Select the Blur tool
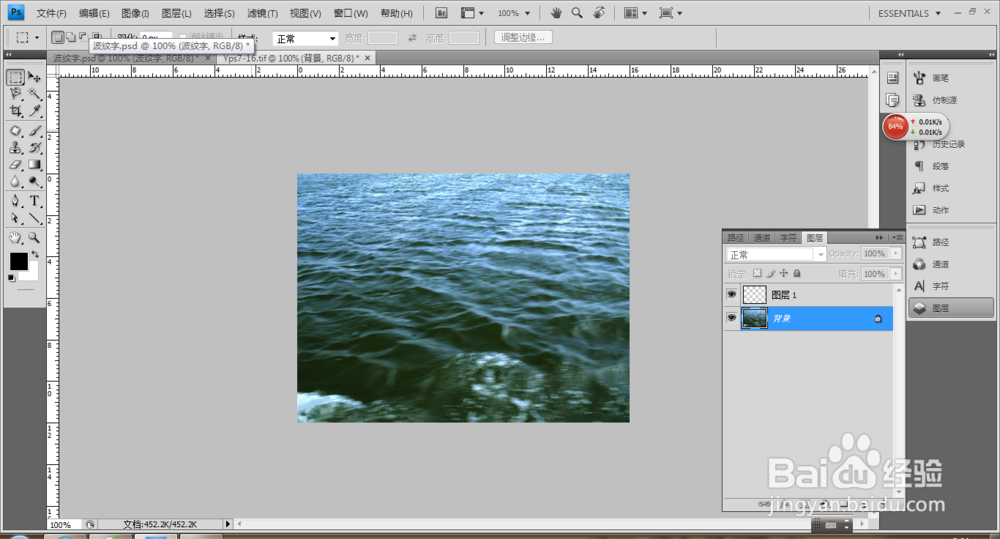Screen dimensions: 1000x539 tap(16, 181)
